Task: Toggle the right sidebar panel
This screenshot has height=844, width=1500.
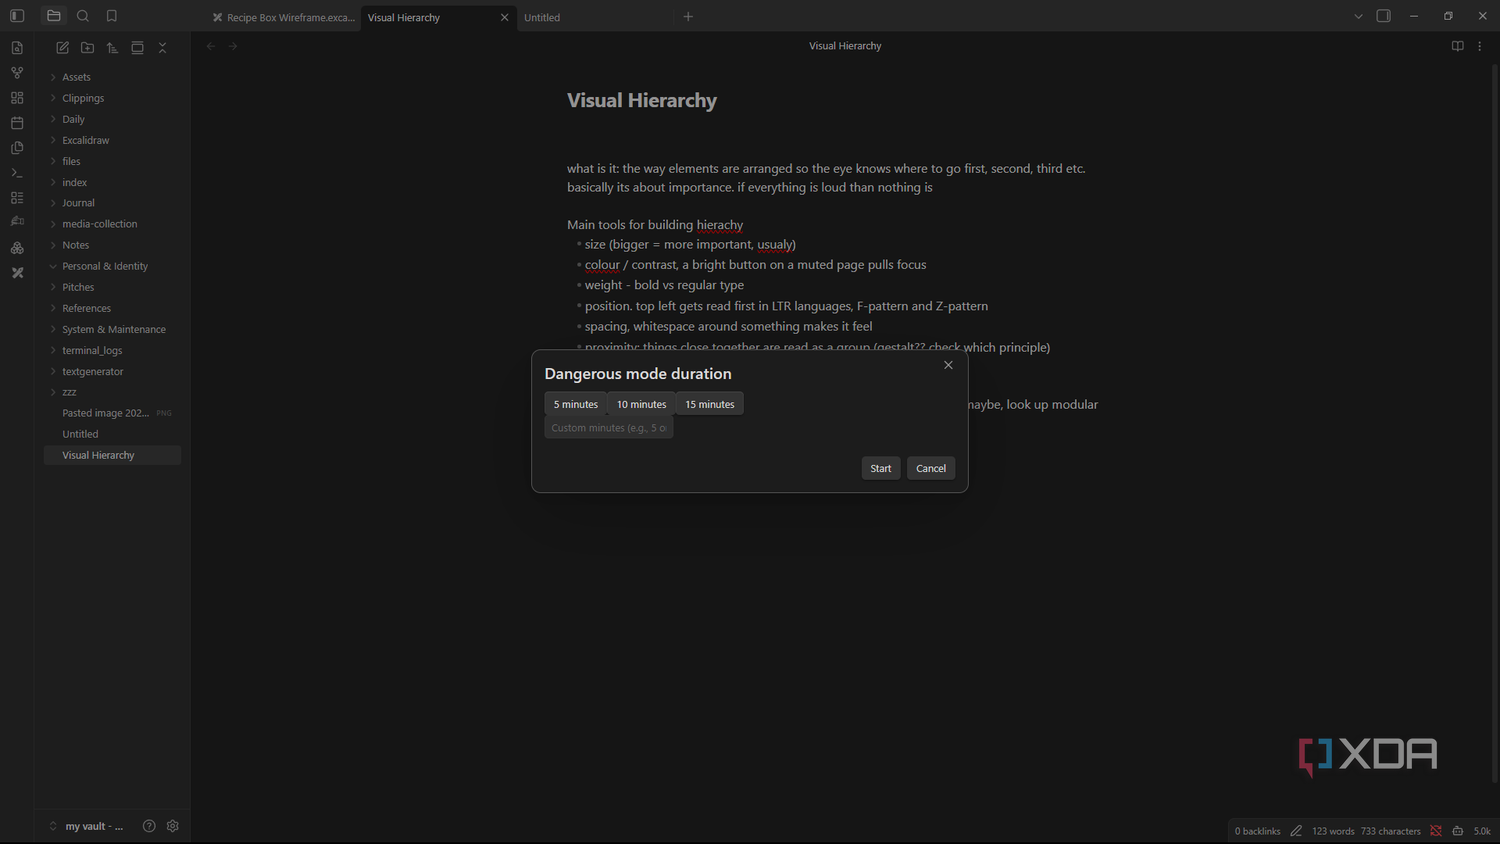Action: pos(1383,16)
